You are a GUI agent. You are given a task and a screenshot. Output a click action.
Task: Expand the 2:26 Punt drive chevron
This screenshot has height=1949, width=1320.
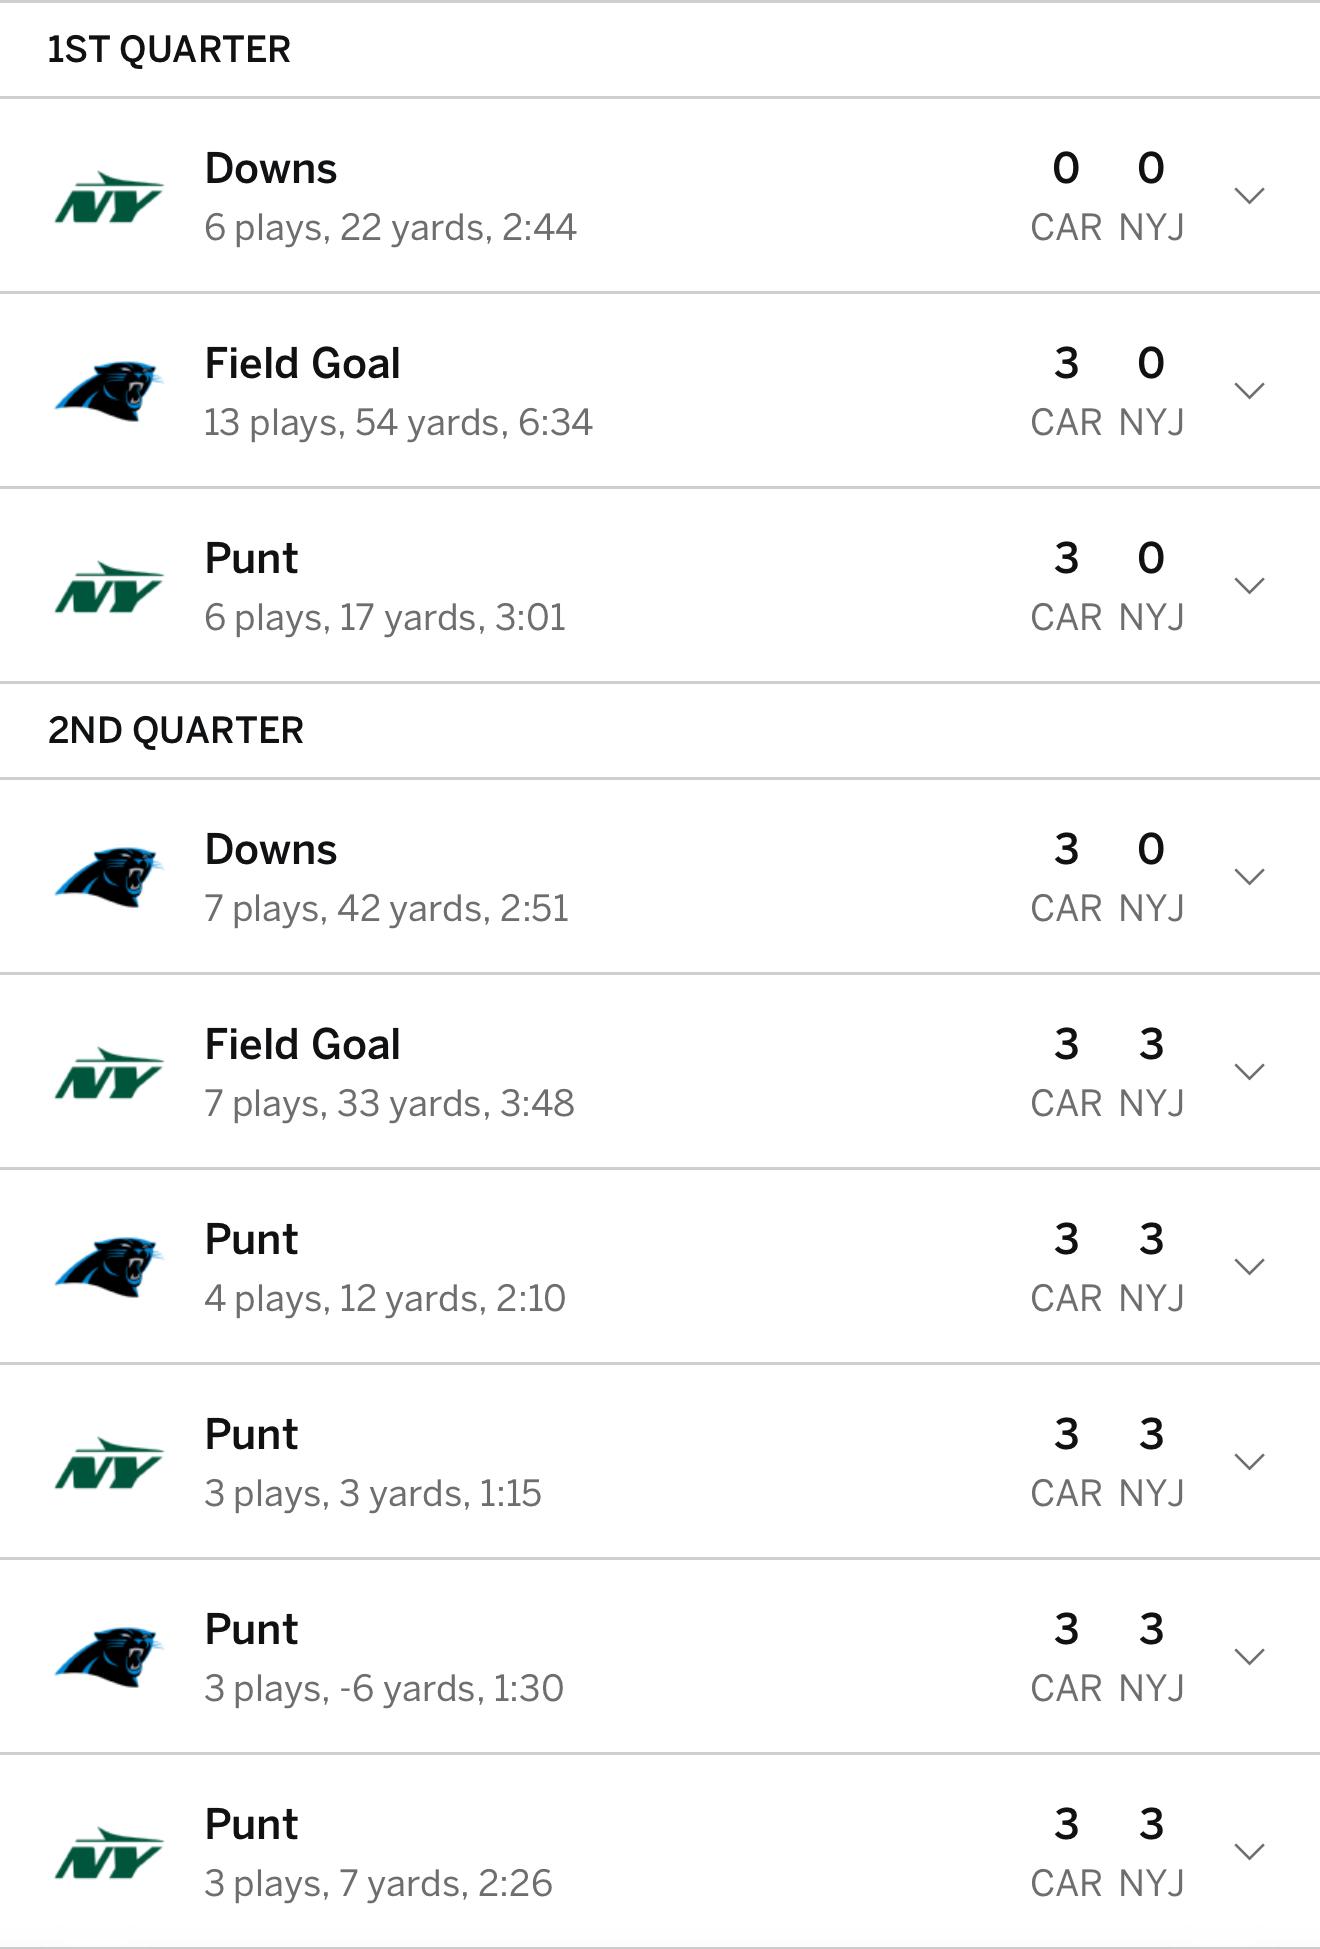pos(1249,1852)
